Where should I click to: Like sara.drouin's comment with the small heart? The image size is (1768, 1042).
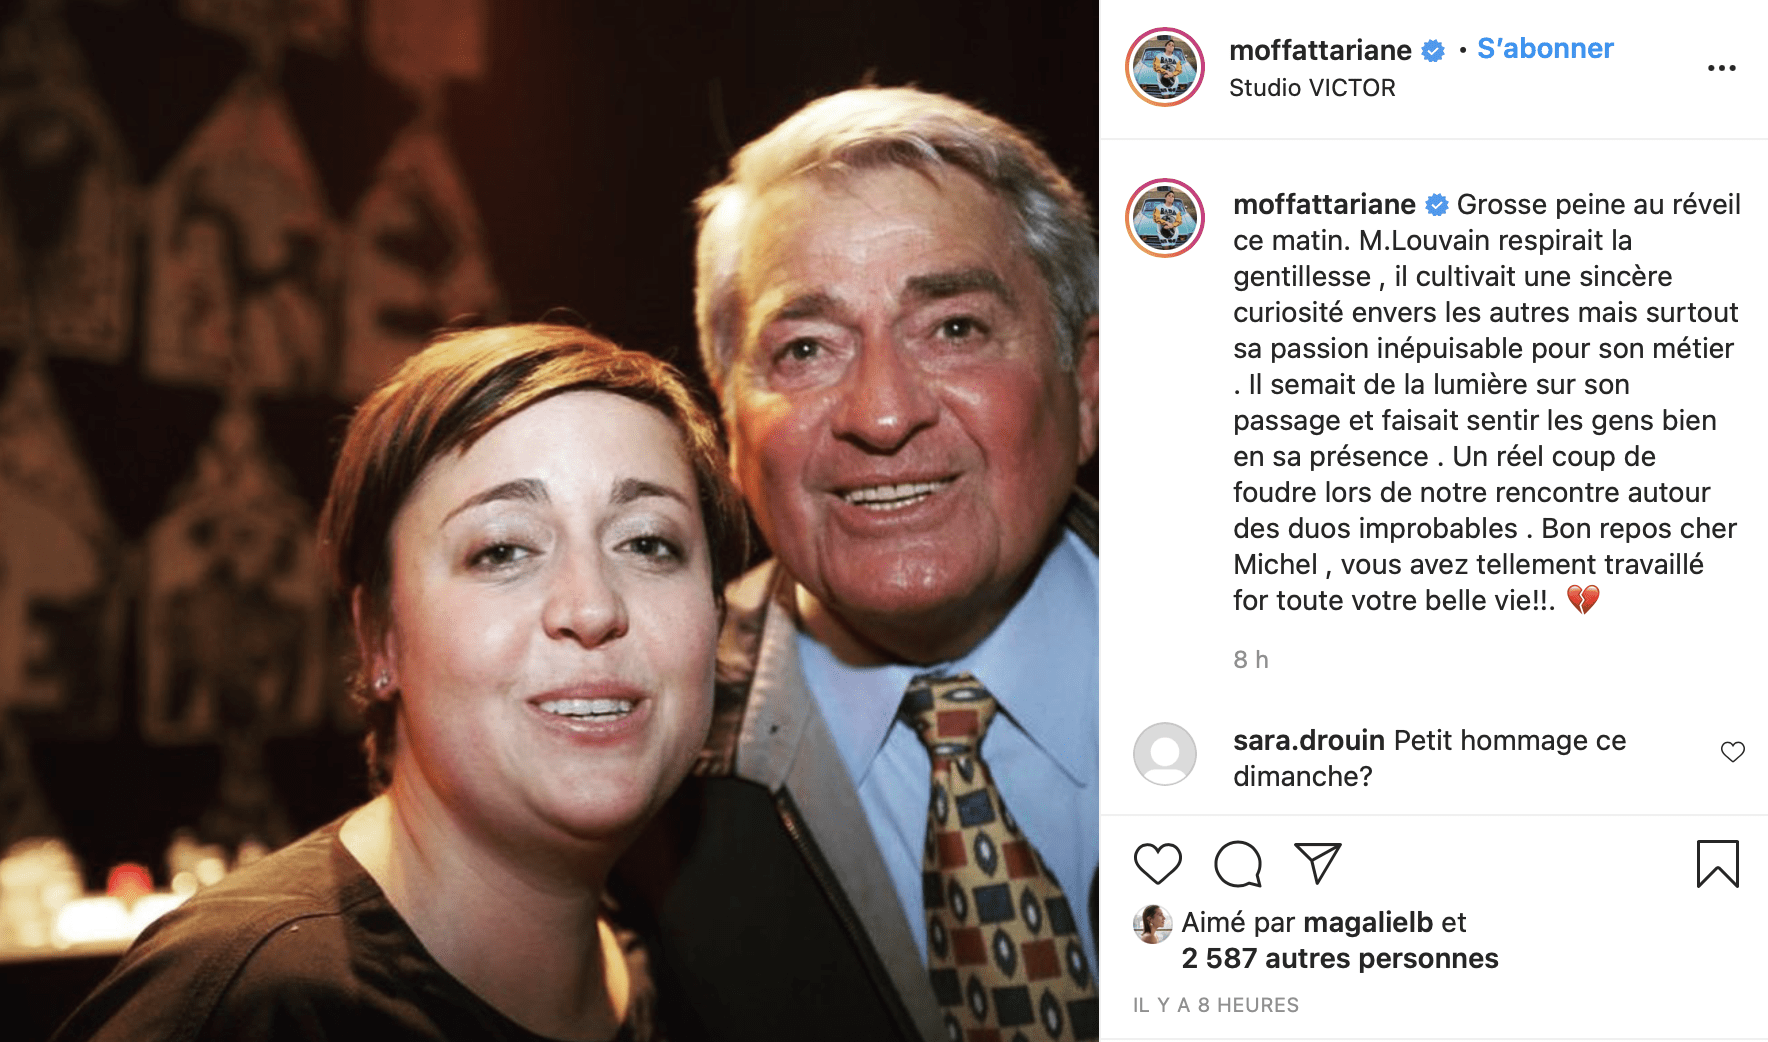[1733, 752]
